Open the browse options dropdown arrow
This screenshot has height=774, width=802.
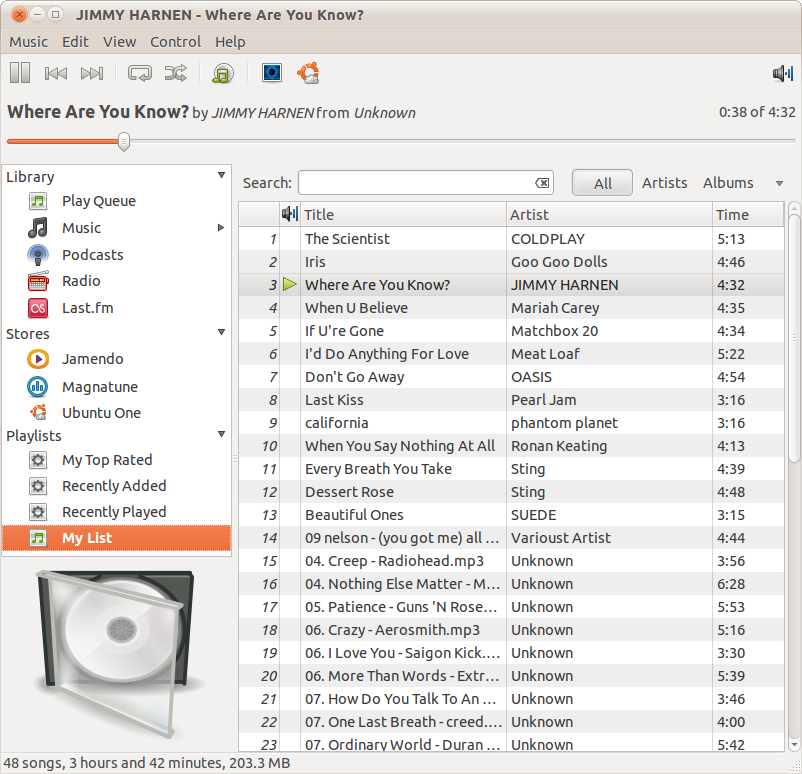[779, 183]
